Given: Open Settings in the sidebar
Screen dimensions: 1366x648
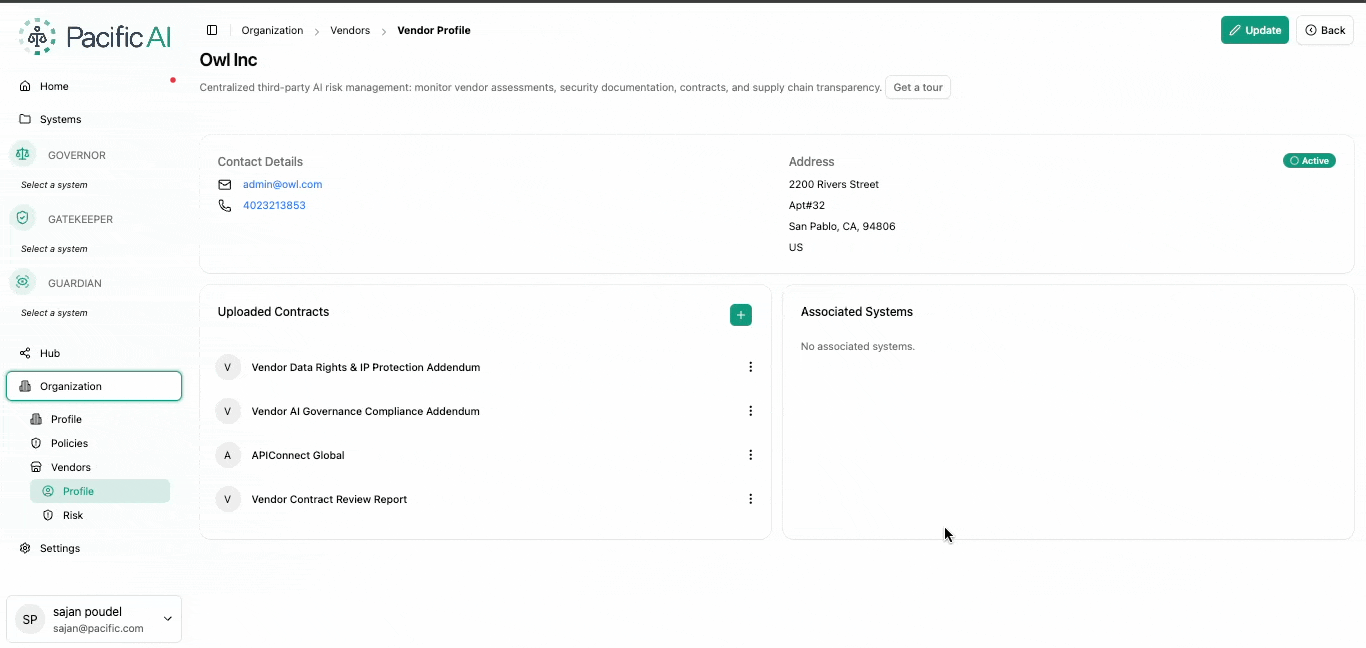Looking at the screenshot, I should [x=60, y=548].
